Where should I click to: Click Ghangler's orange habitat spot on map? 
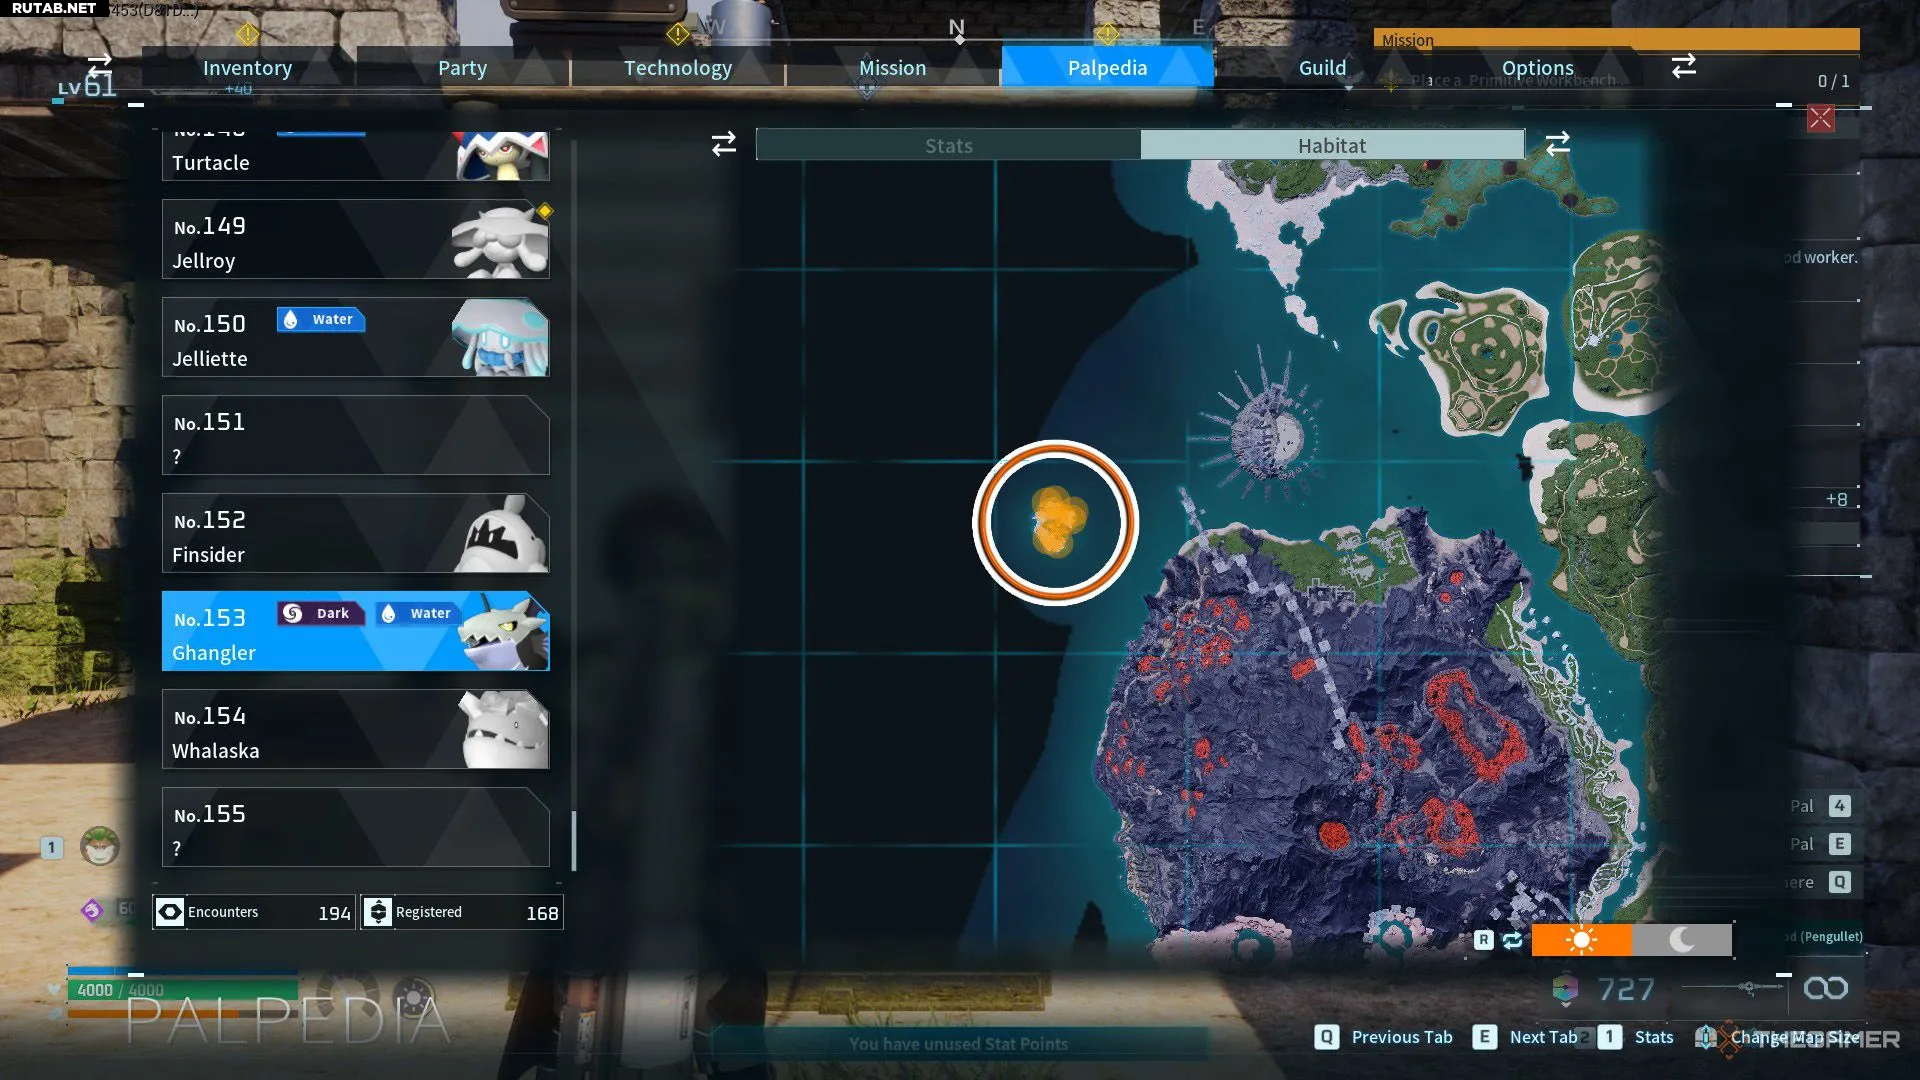tap(1056, 521)
